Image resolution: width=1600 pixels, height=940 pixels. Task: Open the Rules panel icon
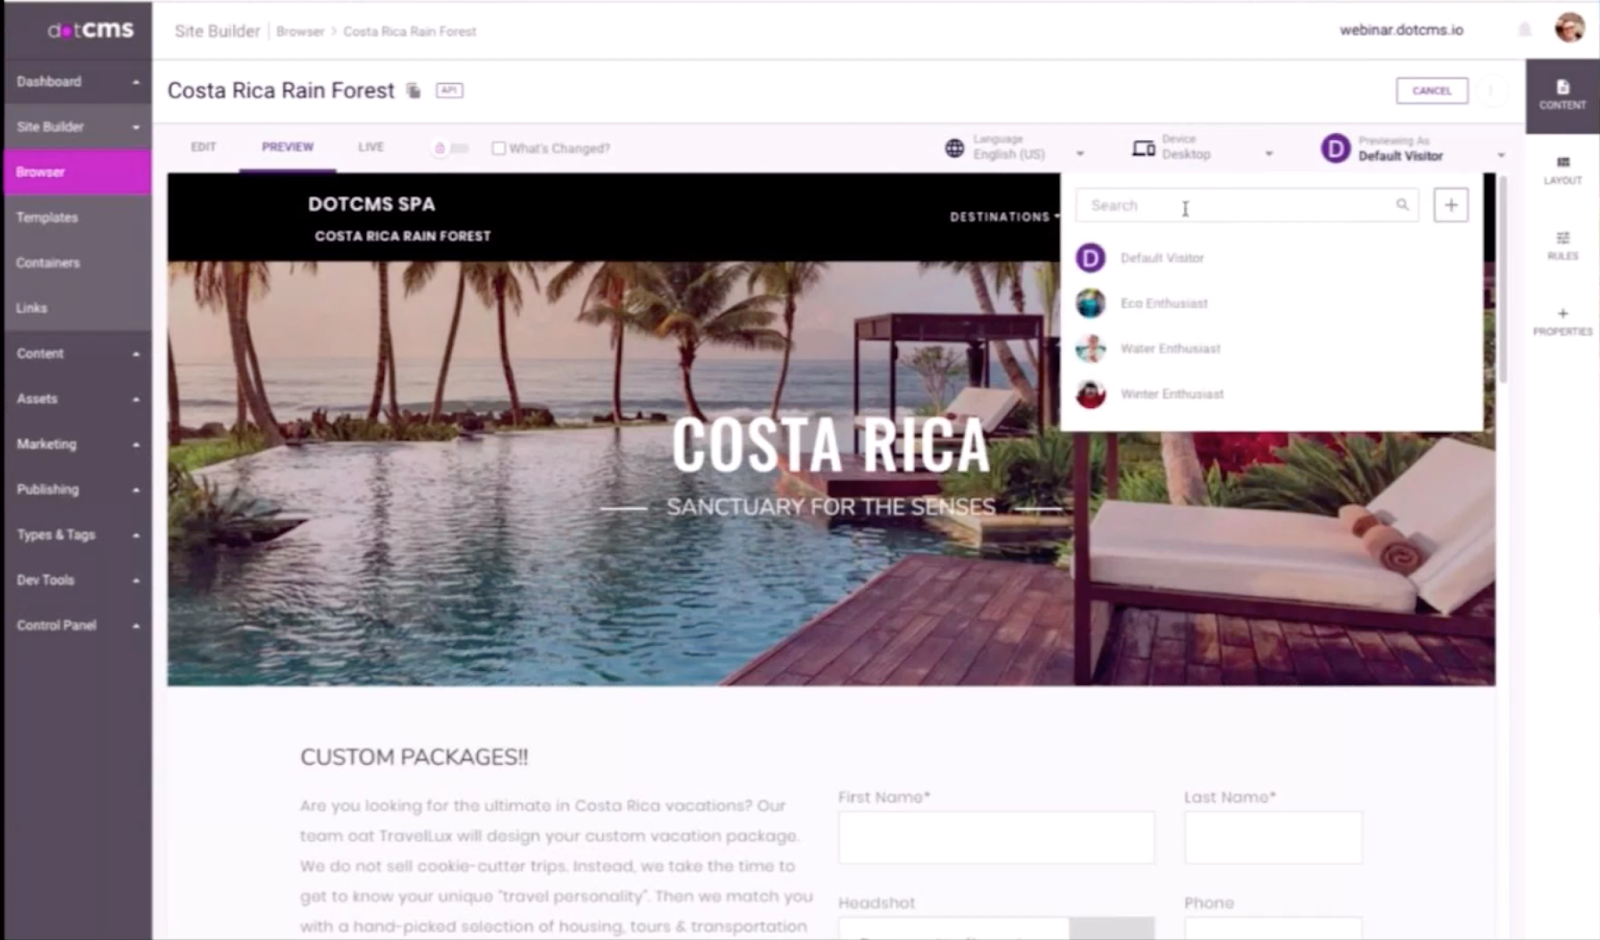coord(1562,245)
